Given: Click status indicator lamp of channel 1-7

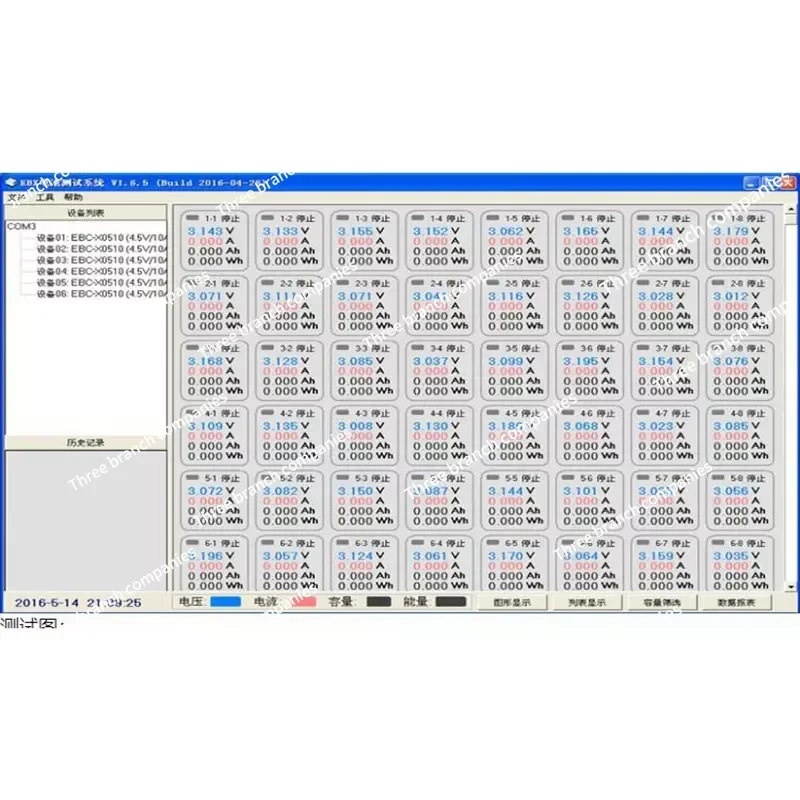Looking at the screenshot, I should pyautogui.click(x=643, y=218).
